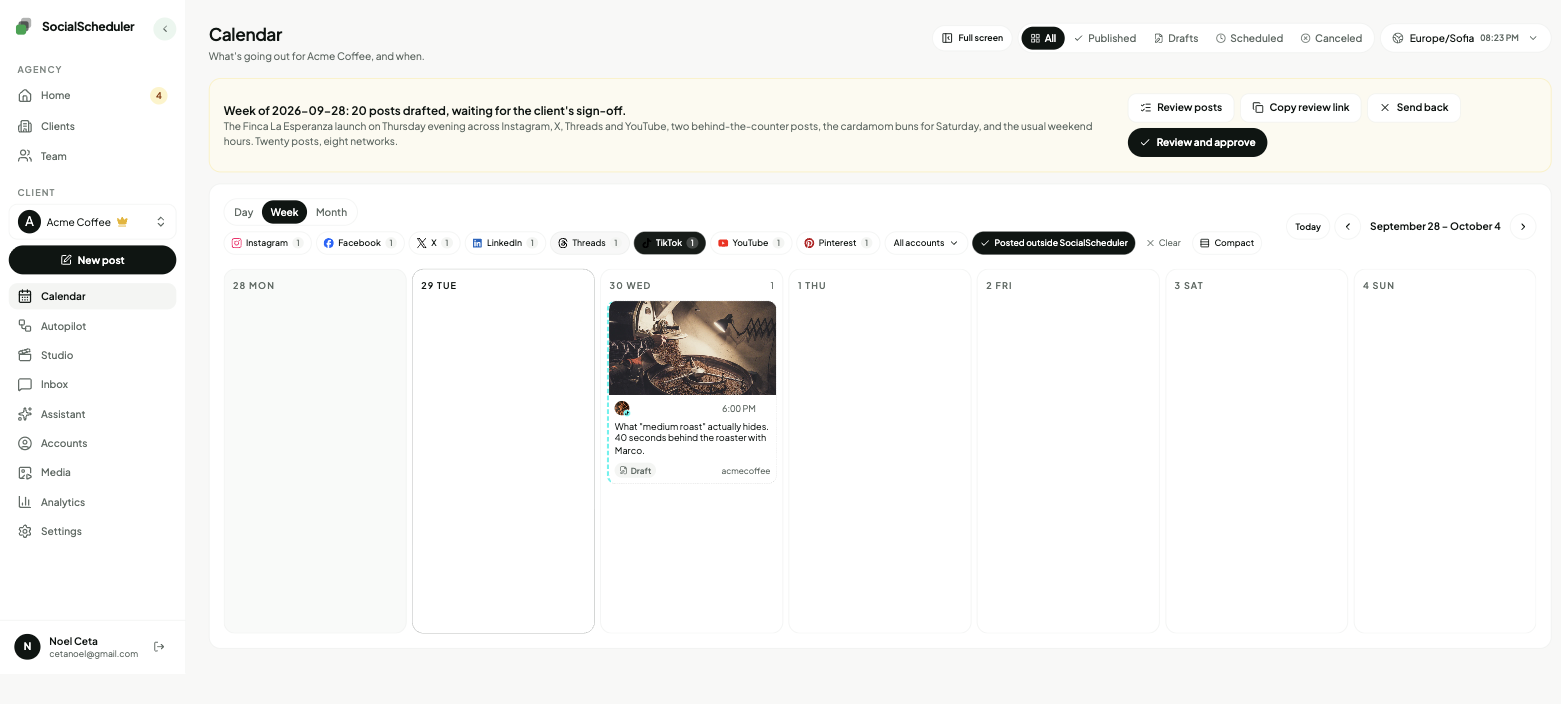1561x704 pixels.
Task: Switch to Week view
Action: pos(284,212)
